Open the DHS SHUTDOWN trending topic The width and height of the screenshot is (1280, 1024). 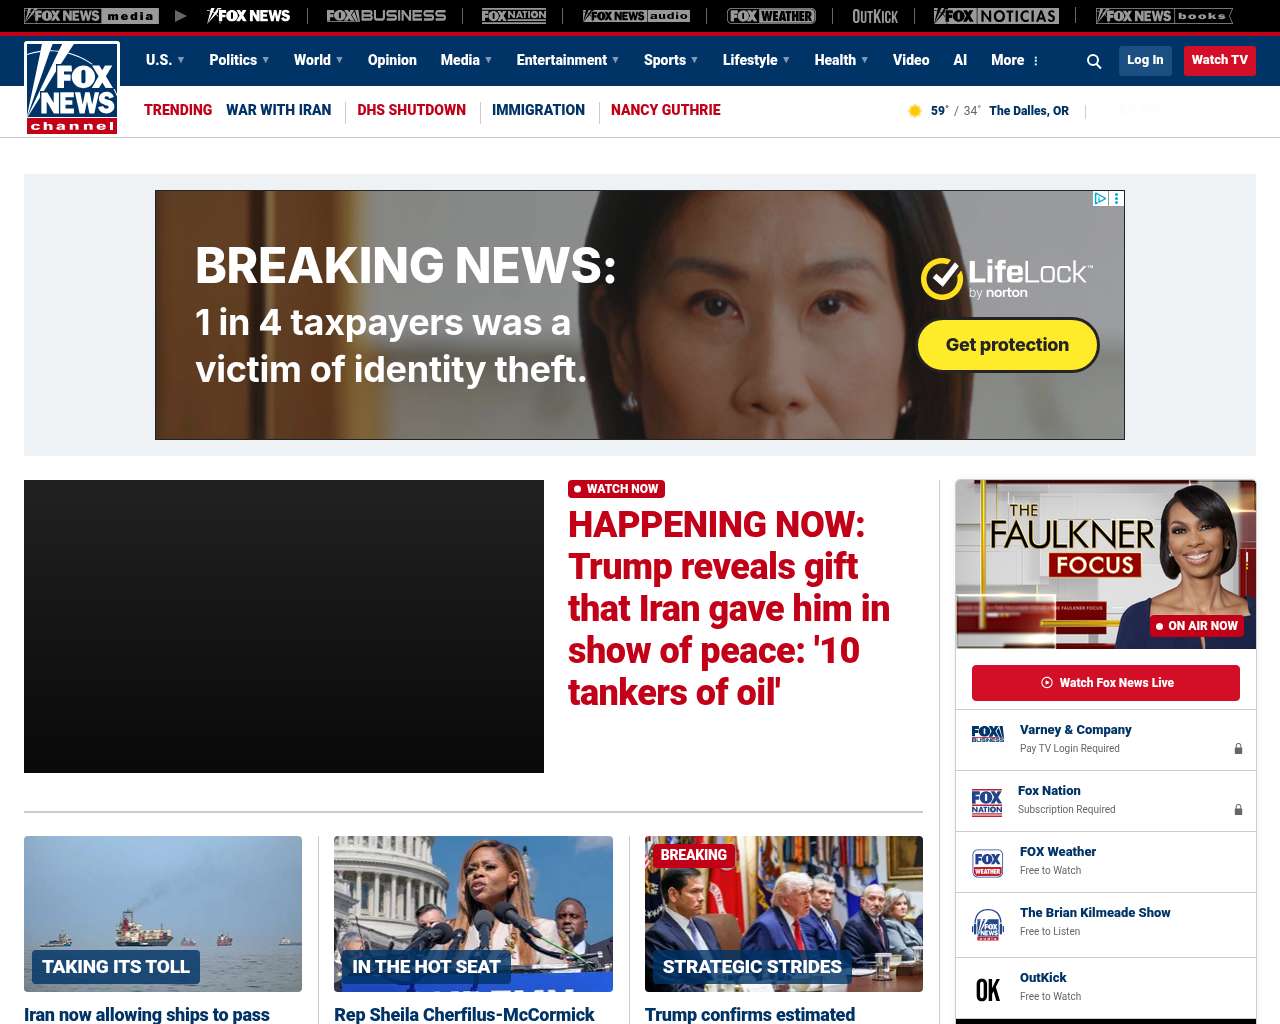tap(411, 110)
